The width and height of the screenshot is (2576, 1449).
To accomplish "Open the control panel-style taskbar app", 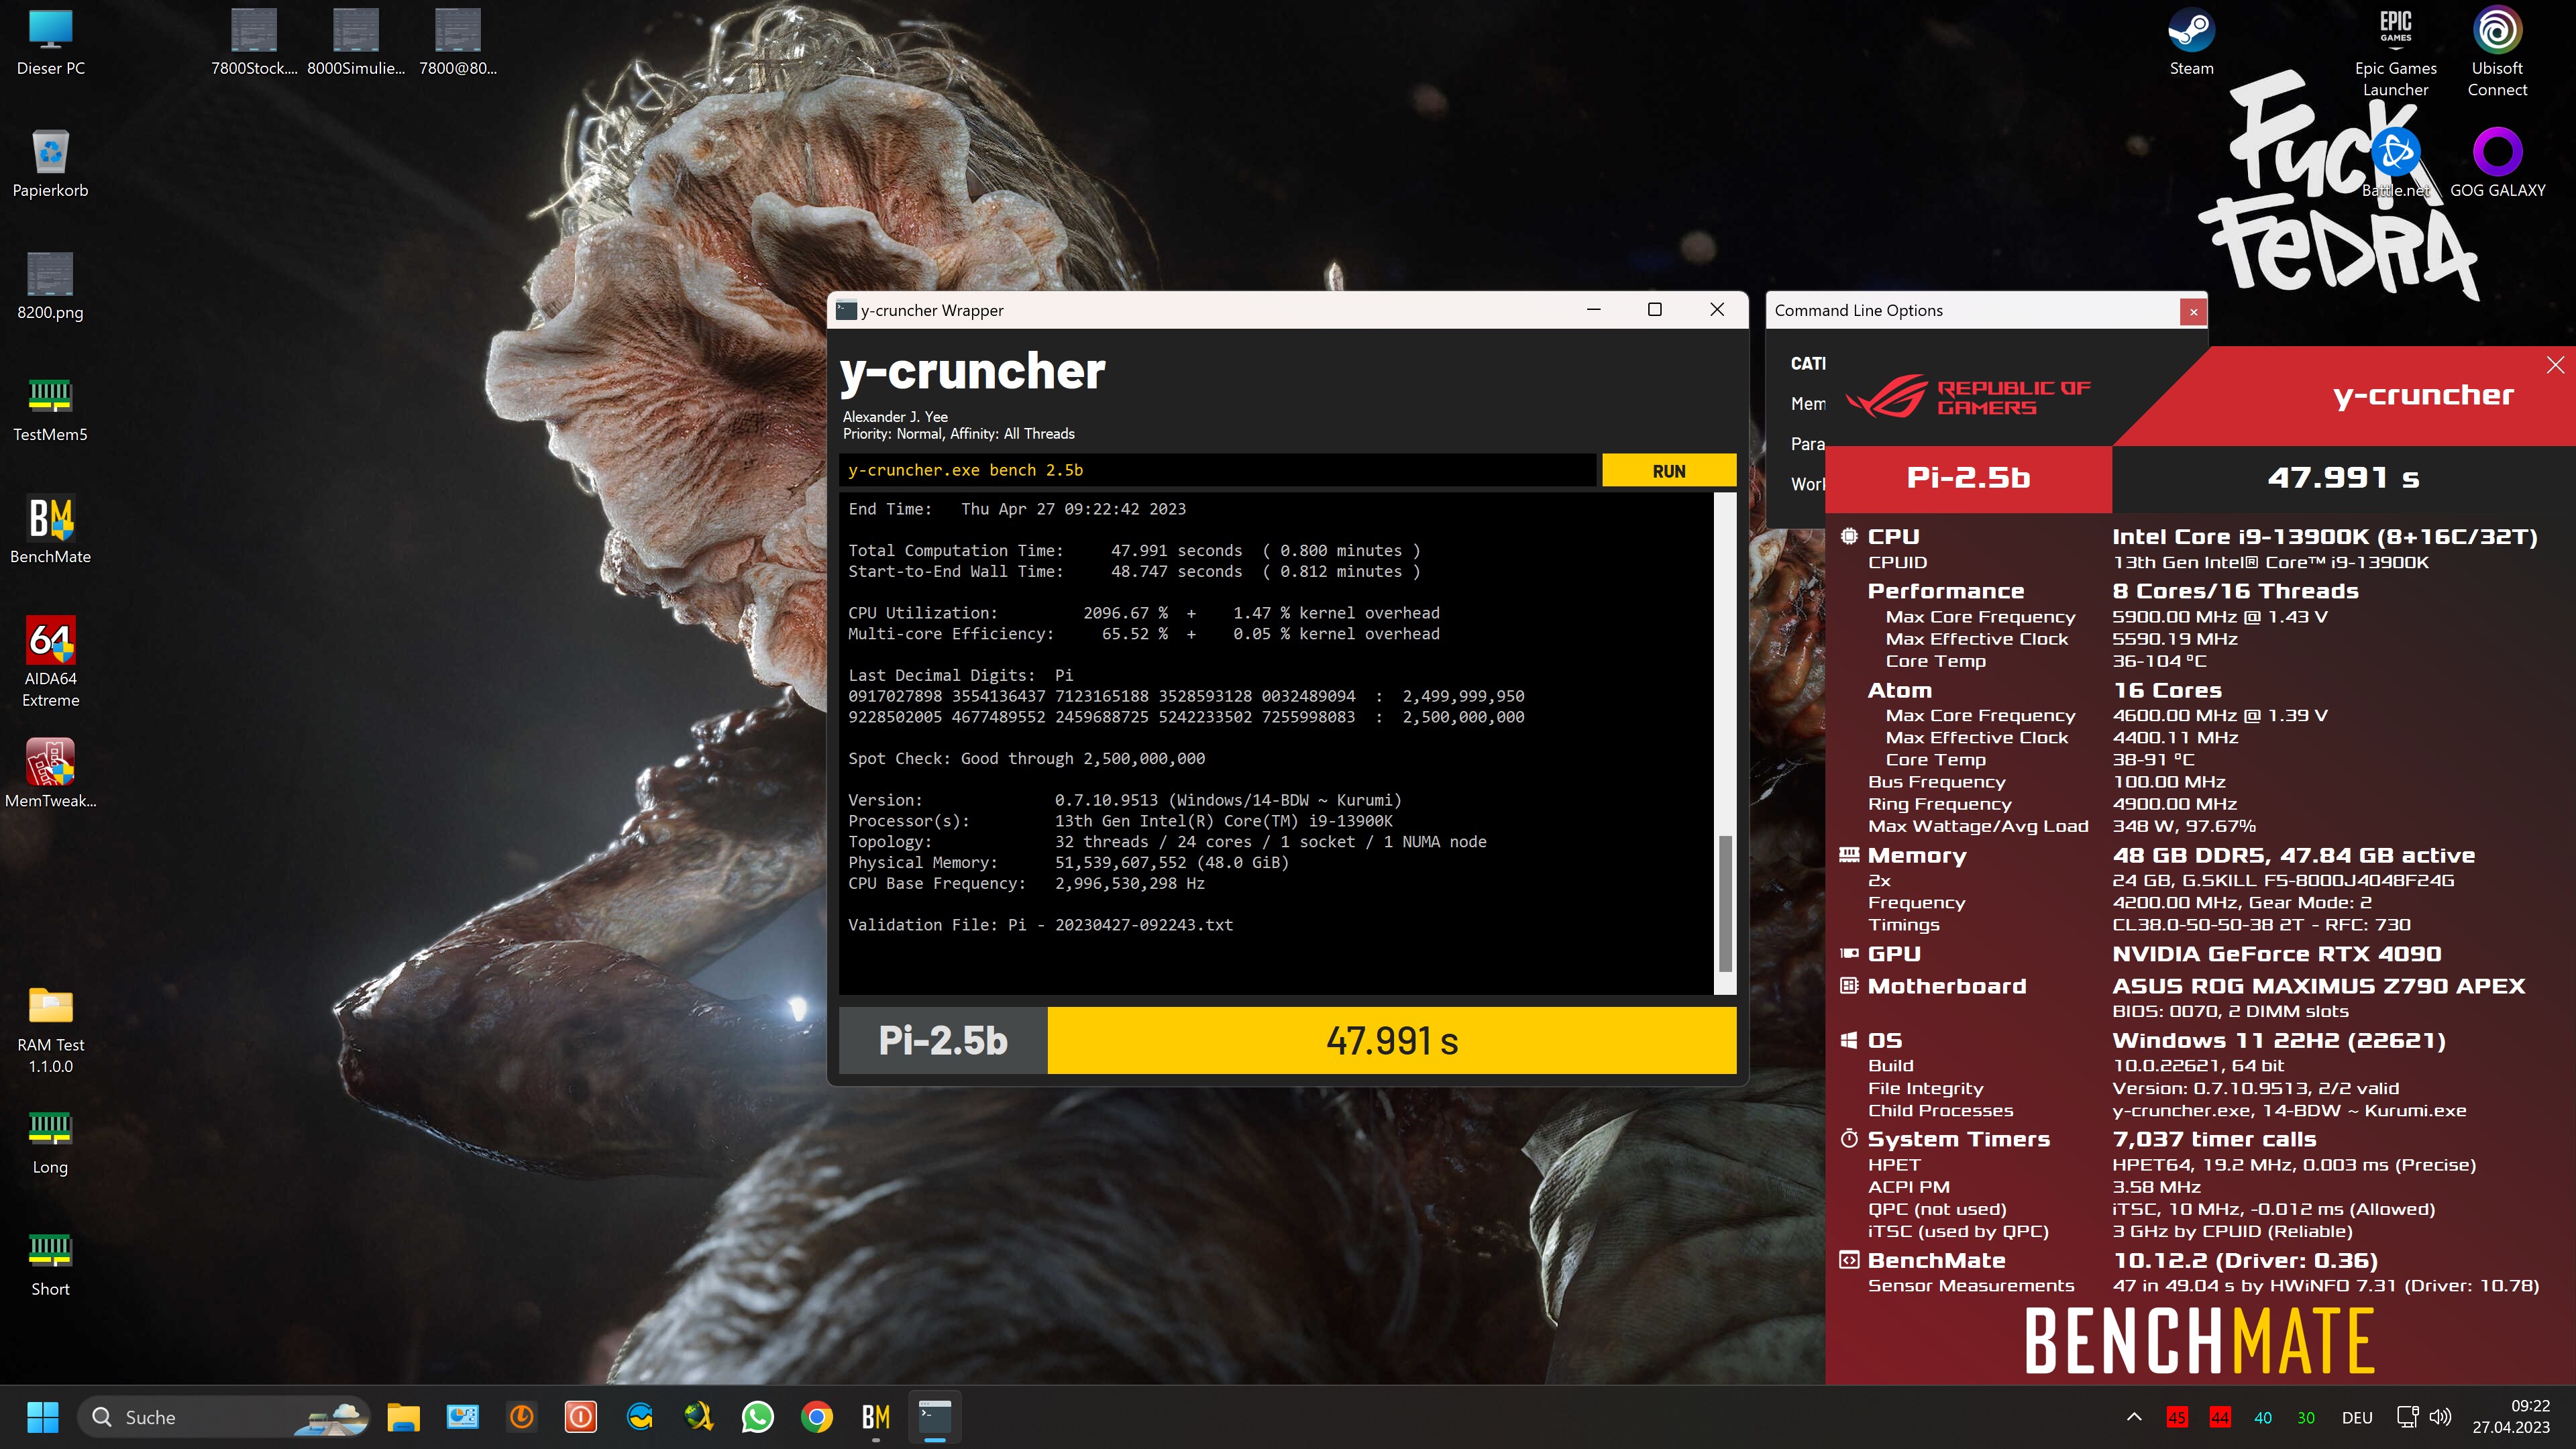I will click(x=462, y=1417).
